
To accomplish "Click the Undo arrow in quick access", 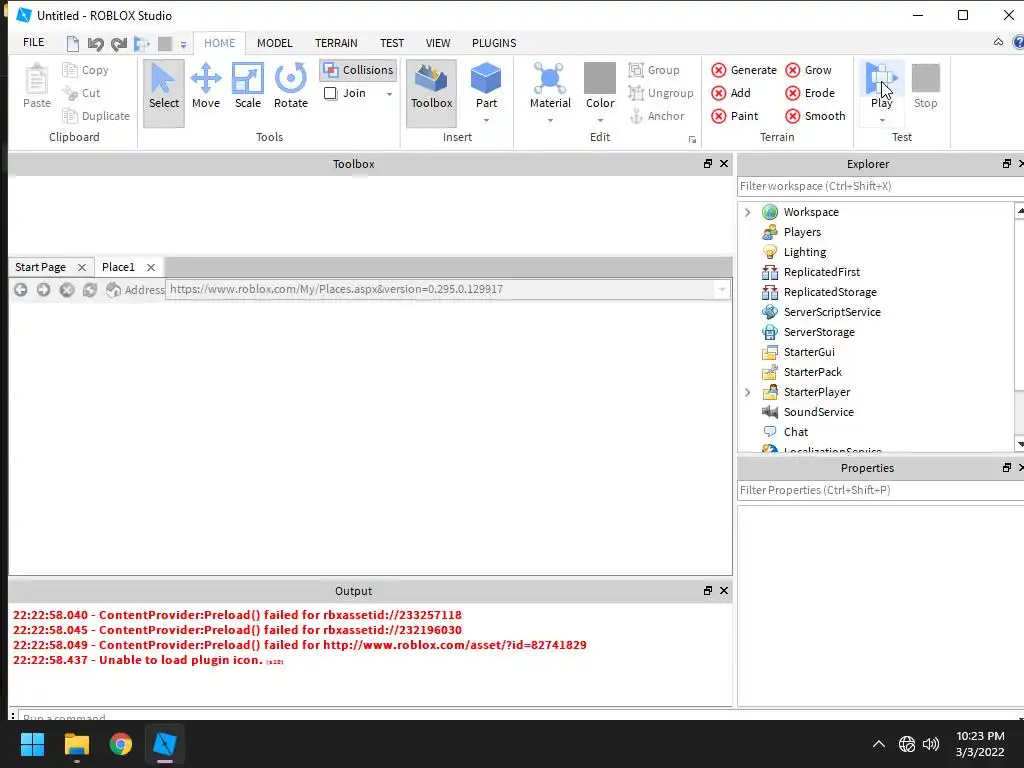I will (95, 44).
